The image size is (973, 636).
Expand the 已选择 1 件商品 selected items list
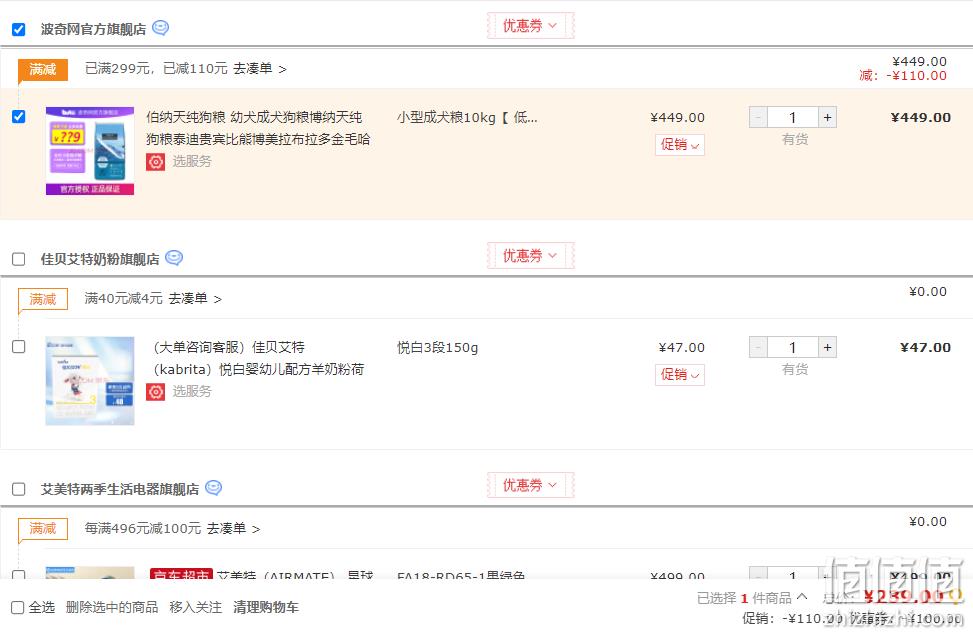tap(752, 598)
